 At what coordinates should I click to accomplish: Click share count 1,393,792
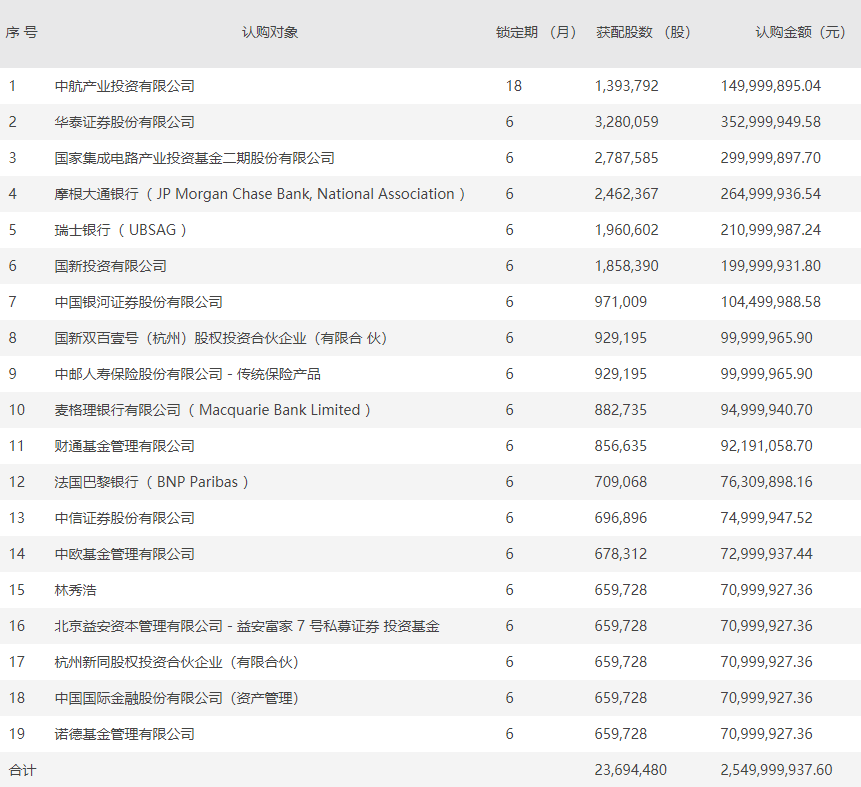coord(627,86)
